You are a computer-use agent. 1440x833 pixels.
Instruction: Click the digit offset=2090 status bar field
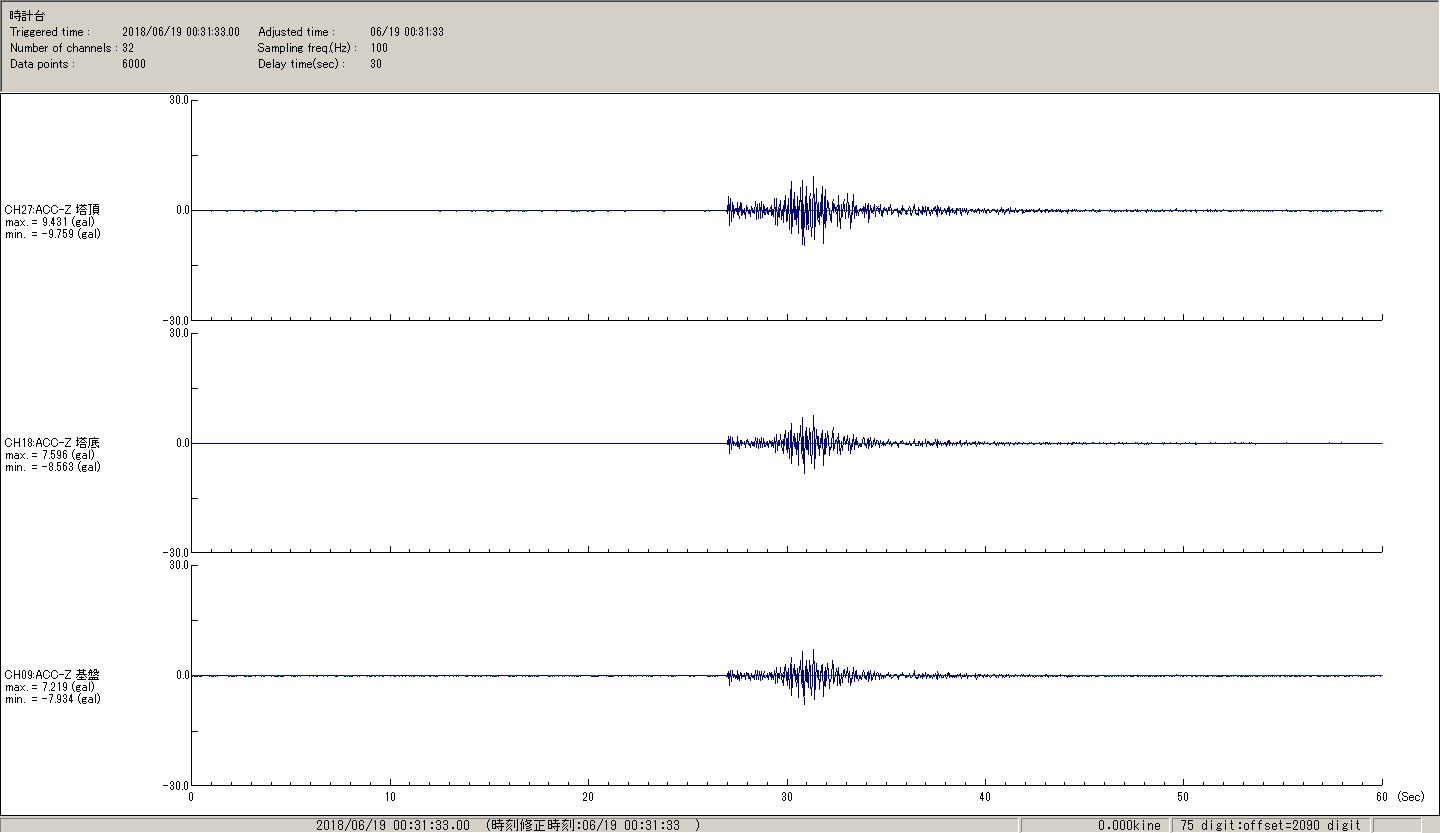[x=1270, y=825]
